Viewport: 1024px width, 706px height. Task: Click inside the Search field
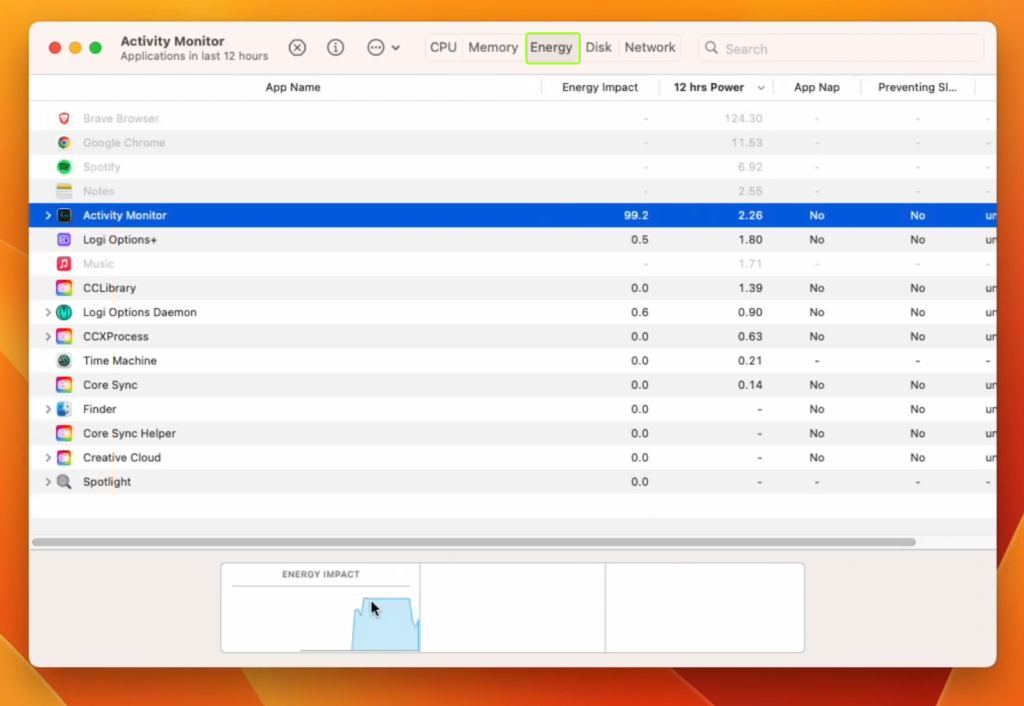840,48
